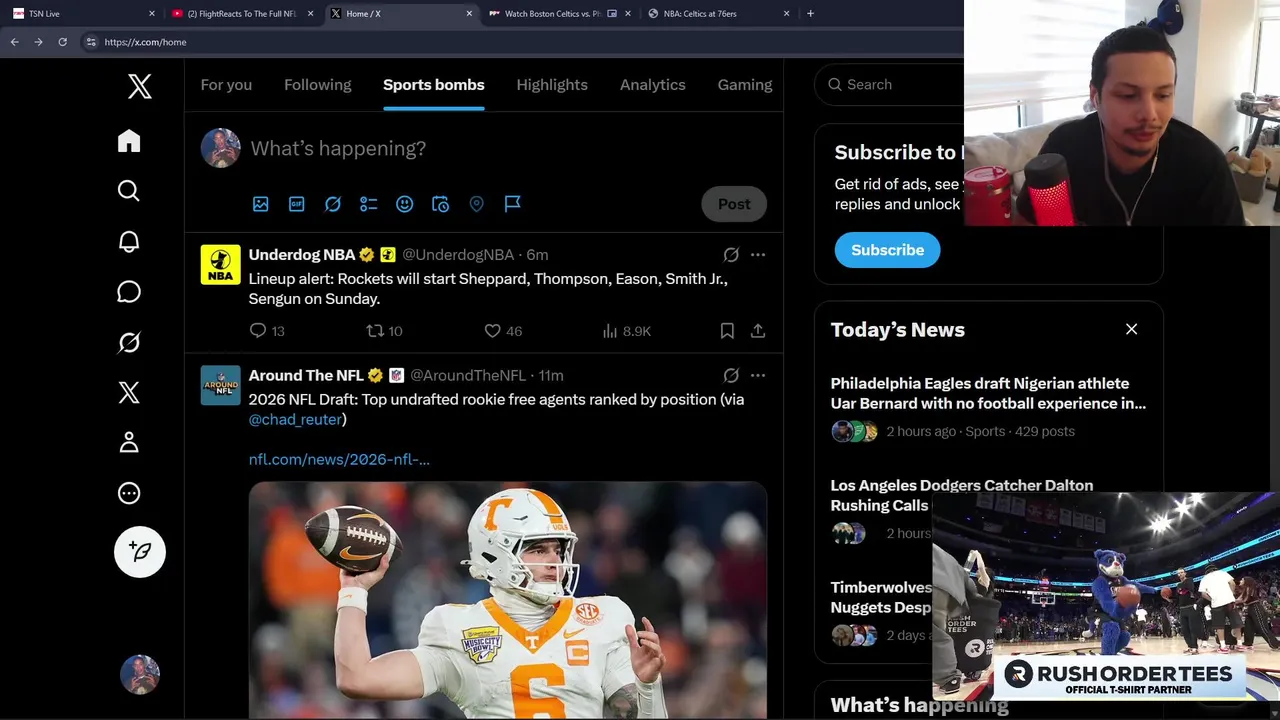The image size is (1280, 720).
Task: Click Grok enhance icon in composer toolbar
Action: tap(333, 204)
